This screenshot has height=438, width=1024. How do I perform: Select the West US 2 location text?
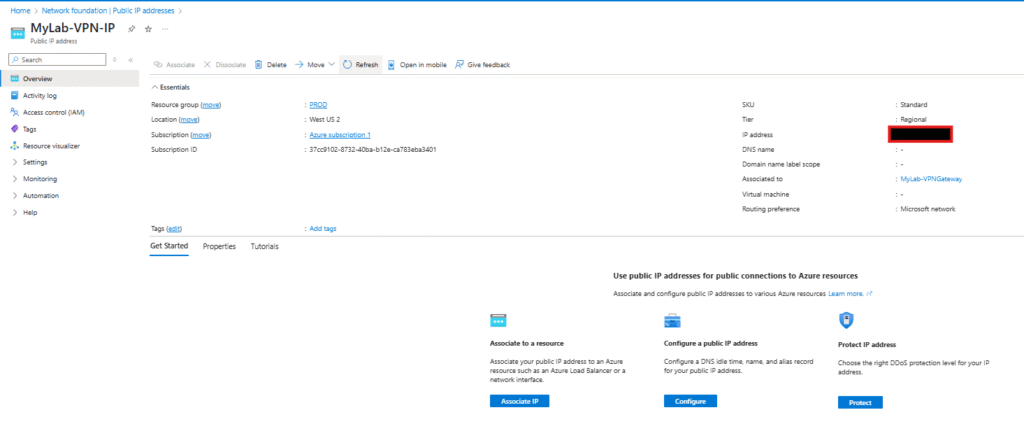point(325,119)
